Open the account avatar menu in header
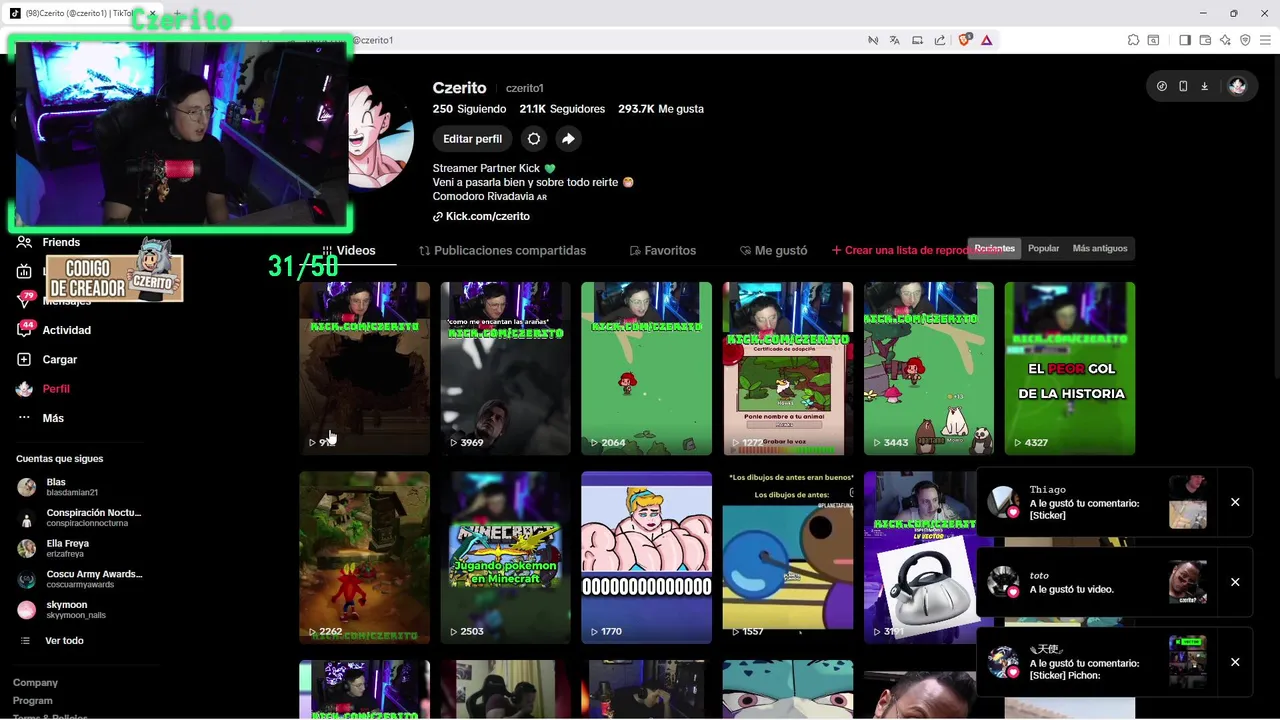 point(1237,86)
